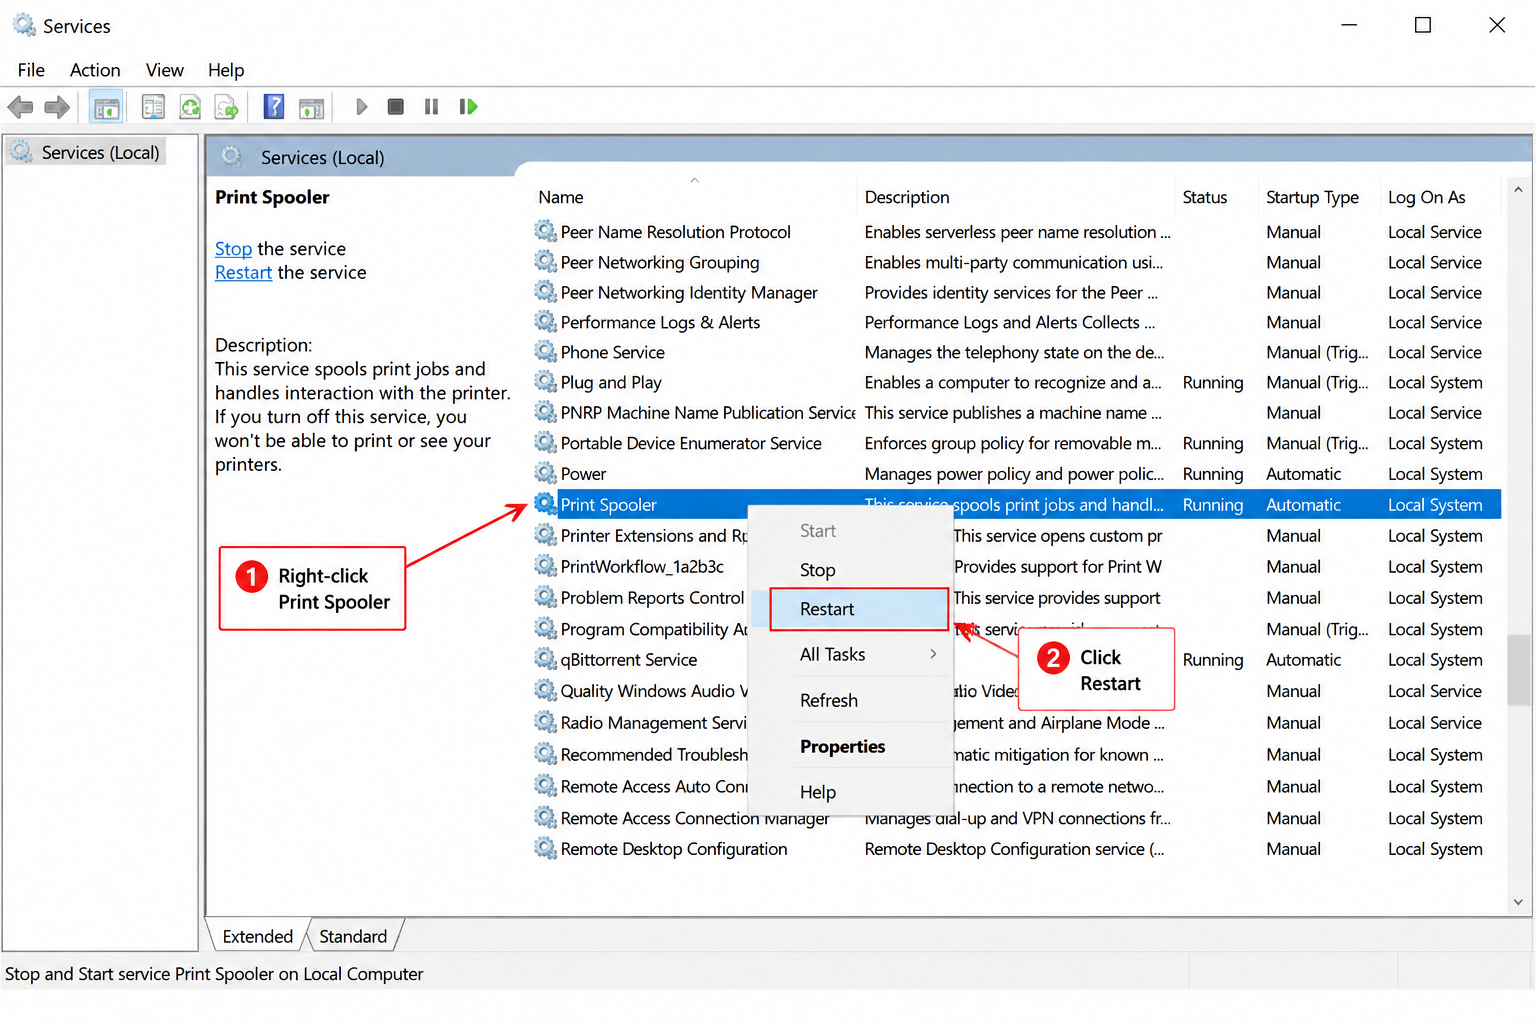Choose Stop in the context menu

(x=851, y=570)
